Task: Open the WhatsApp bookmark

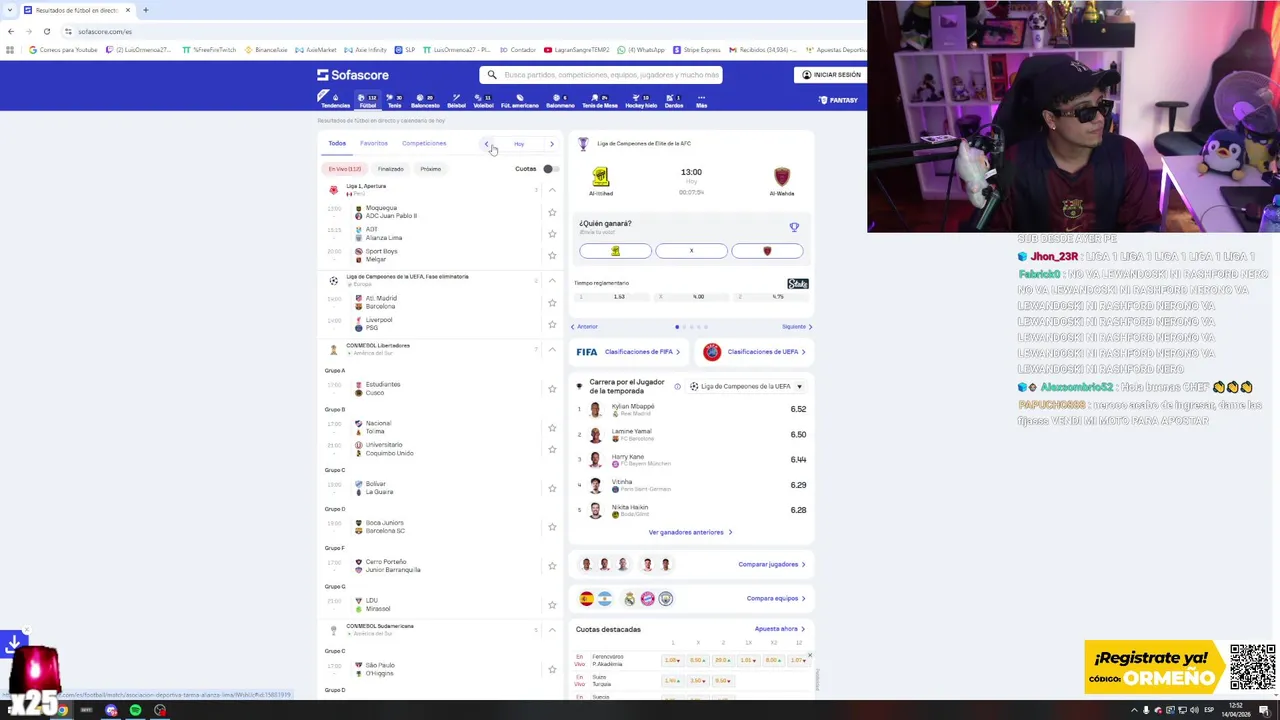Action: pos(641,50)
